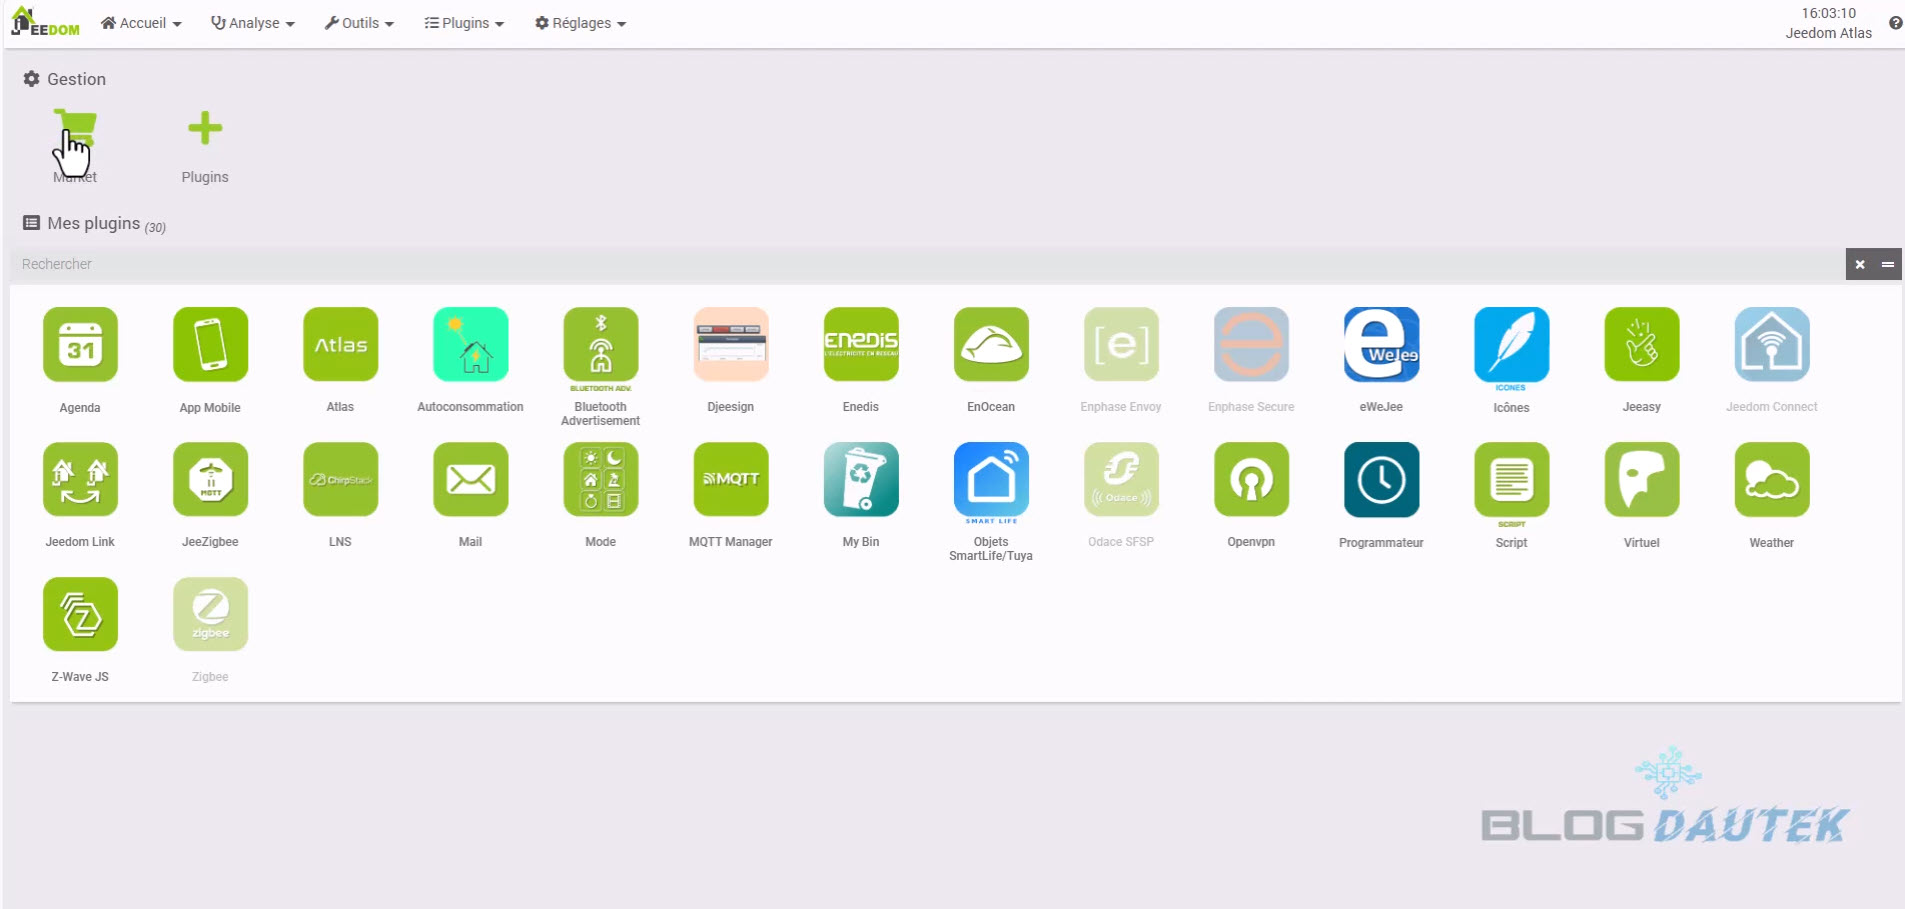The height and width of the screenshot is (909, 1905).
Task: Clear the plugin search with X button
Action: [1860, 264]
